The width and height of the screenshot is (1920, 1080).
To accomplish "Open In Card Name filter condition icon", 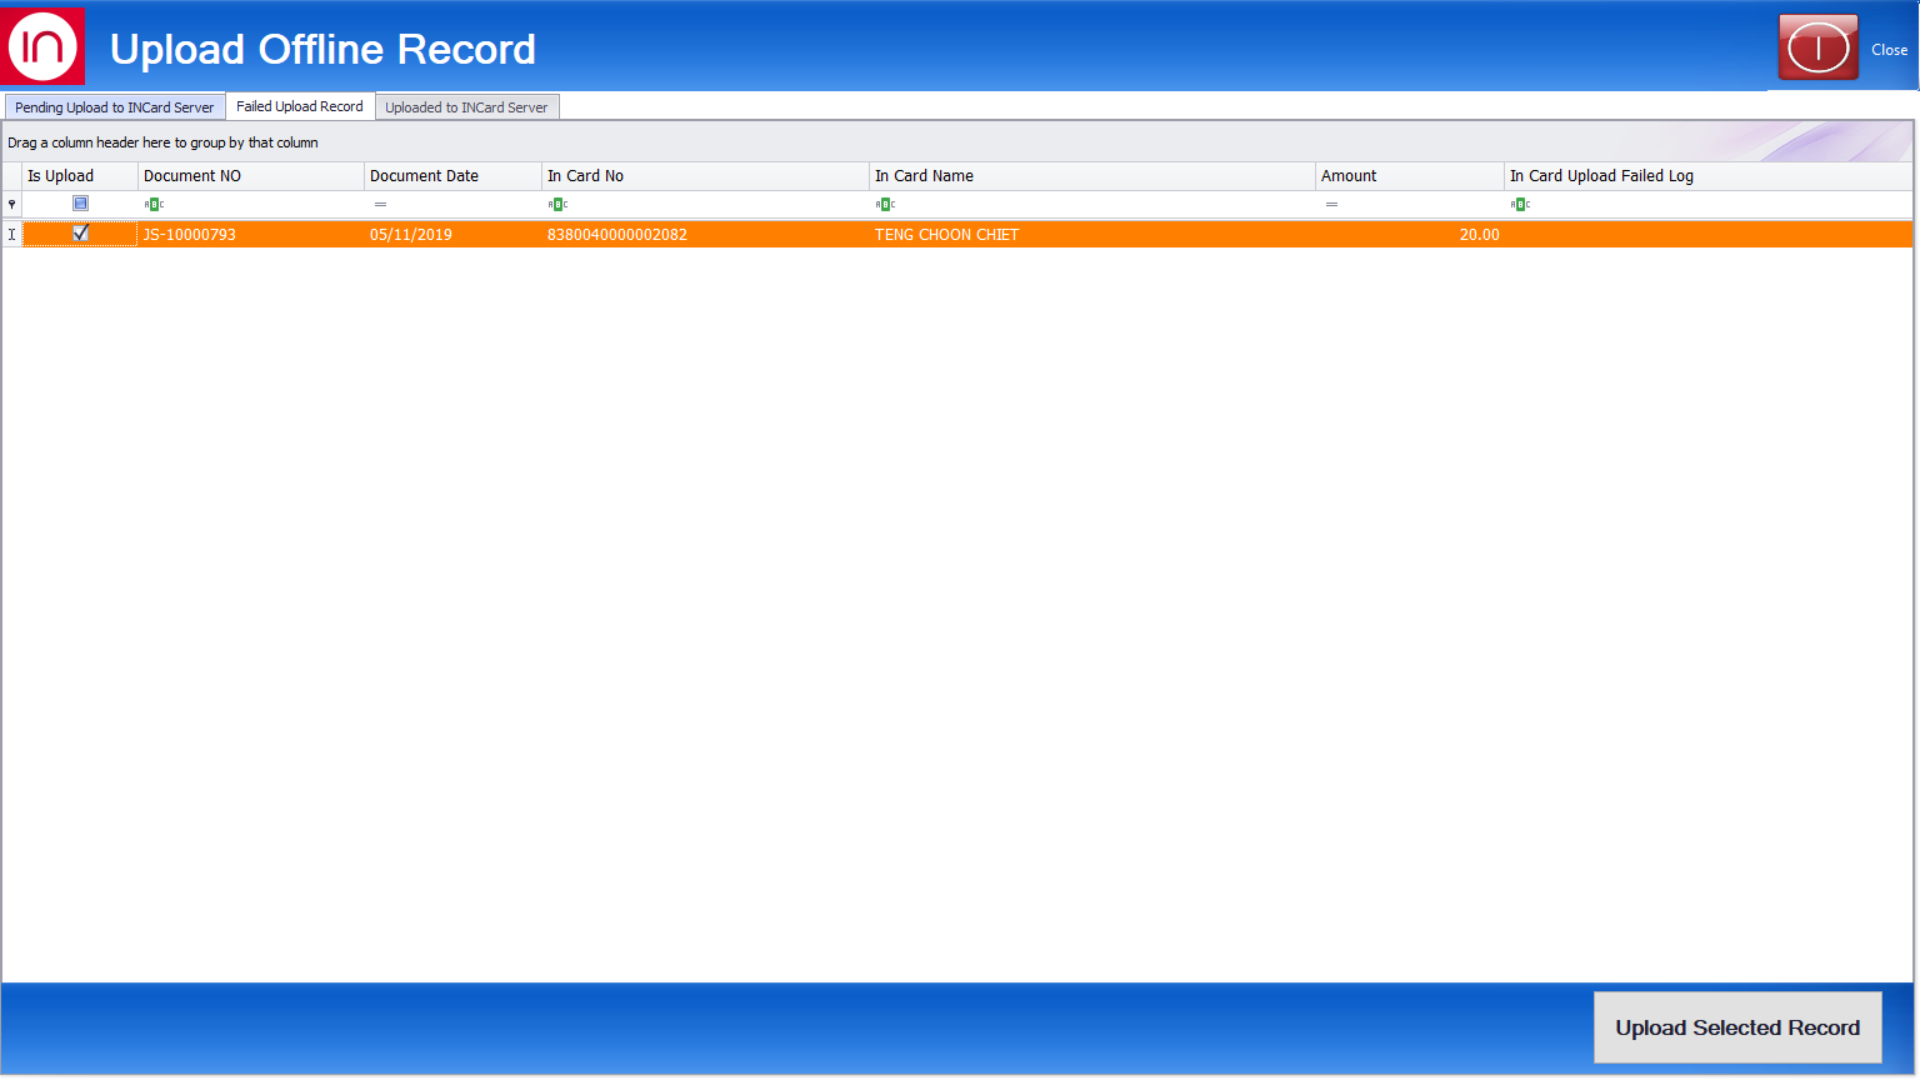I will [885, 204].
